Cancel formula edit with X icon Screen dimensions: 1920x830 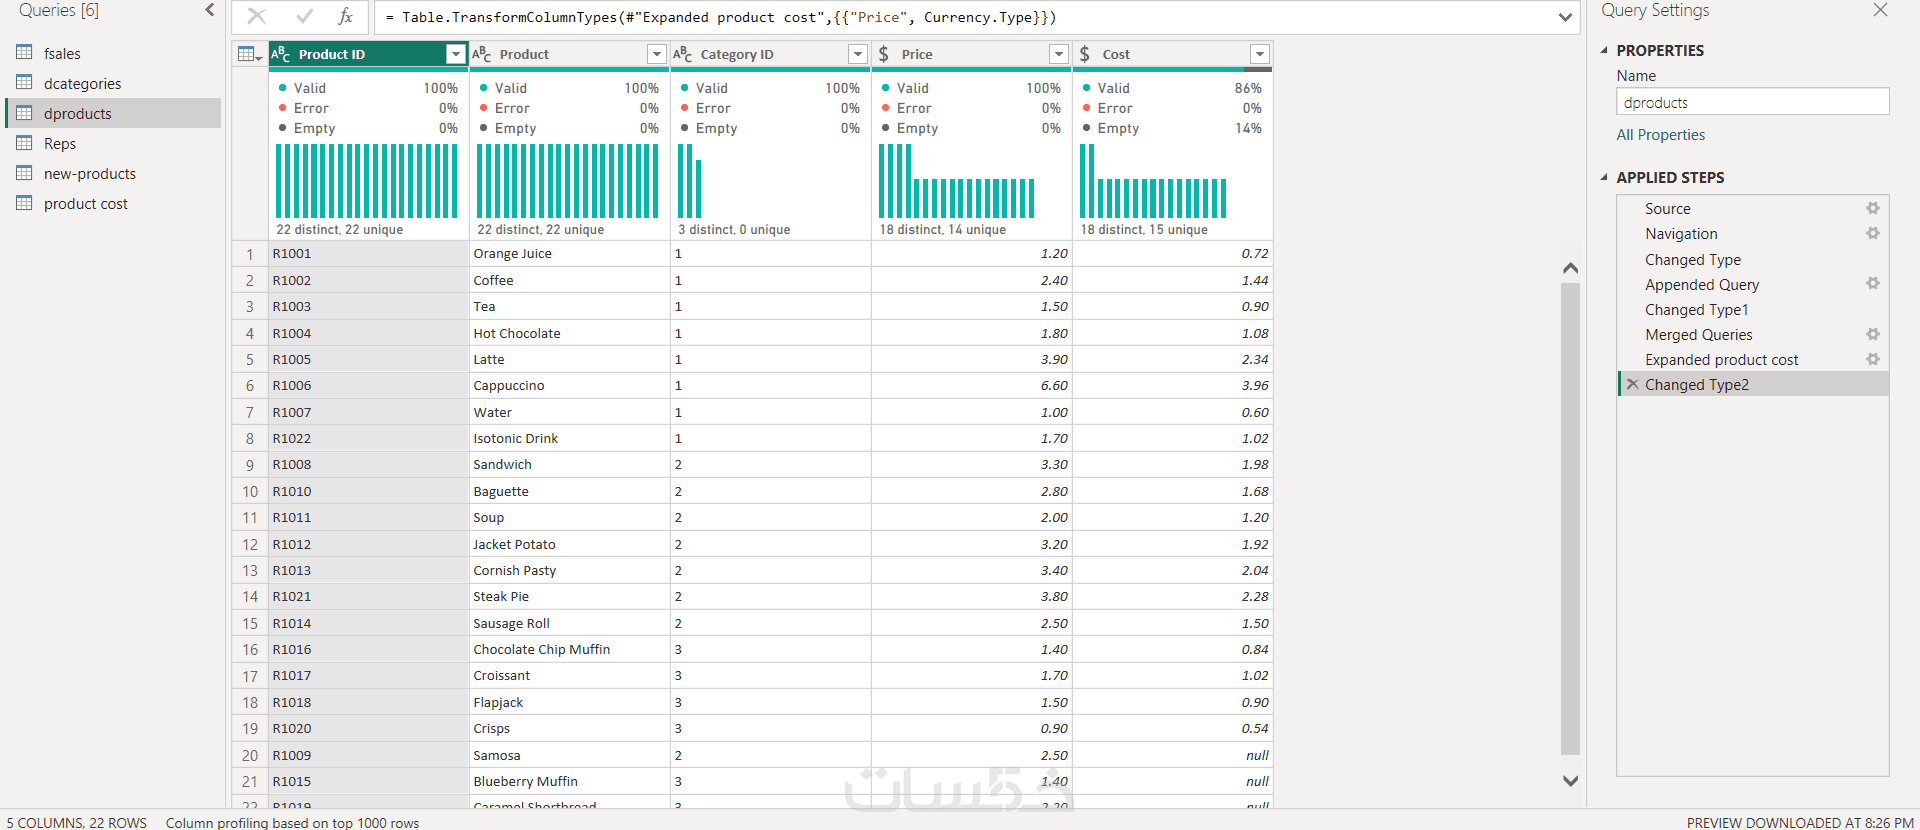coord(257,16)
